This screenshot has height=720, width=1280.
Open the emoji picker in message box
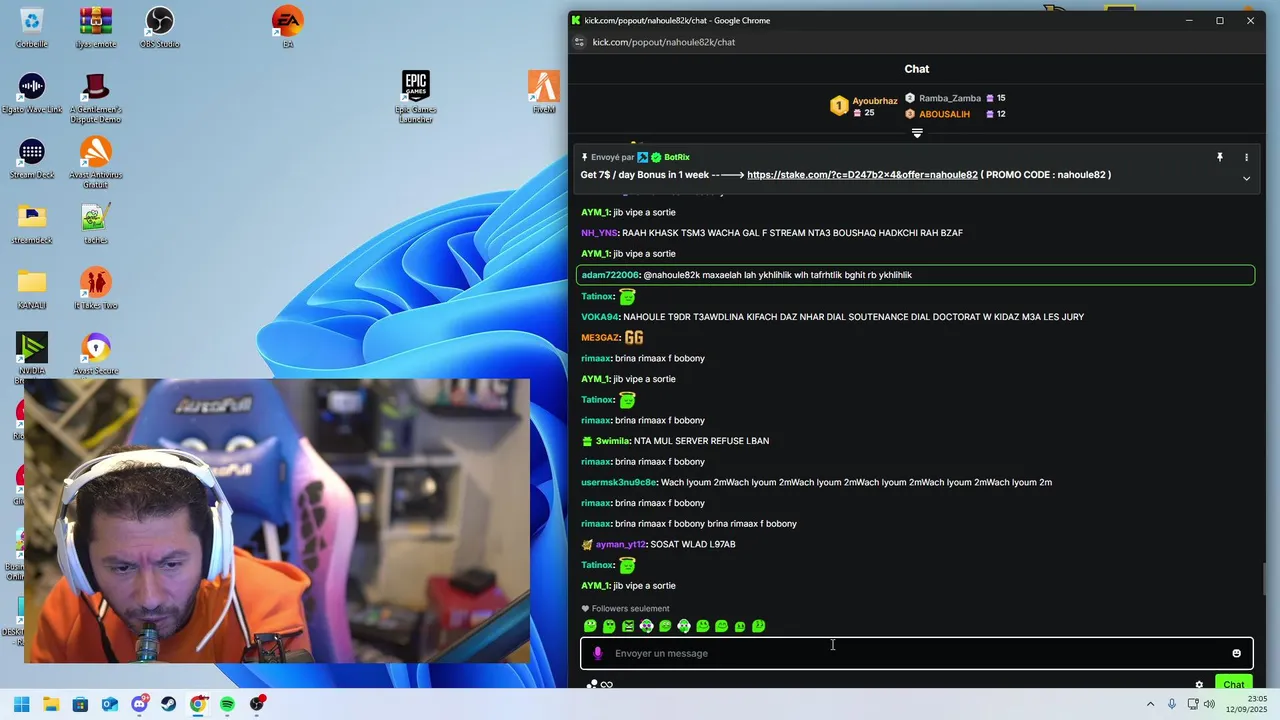pos(1236,653)
